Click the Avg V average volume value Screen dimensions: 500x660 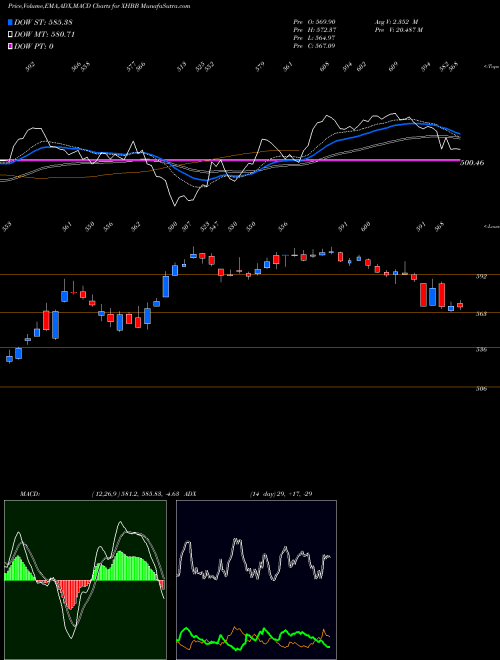pyautogui.click(x=396, y=22)
